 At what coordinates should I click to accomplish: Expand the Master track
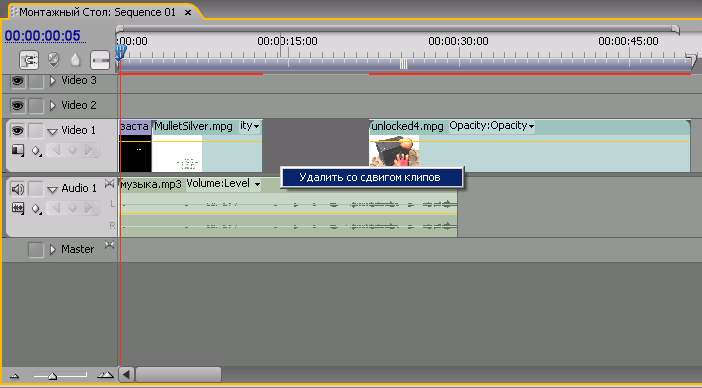point(53,249)
